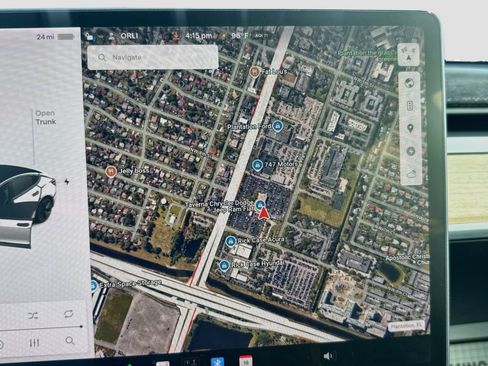Tap the Plantation, FL map label
Screen dimensions: 488x366
(407, 325)
